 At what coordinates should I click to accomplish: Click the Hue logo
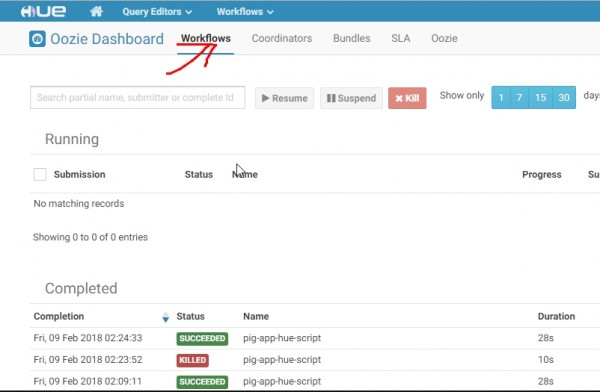(x=43, y=11)
